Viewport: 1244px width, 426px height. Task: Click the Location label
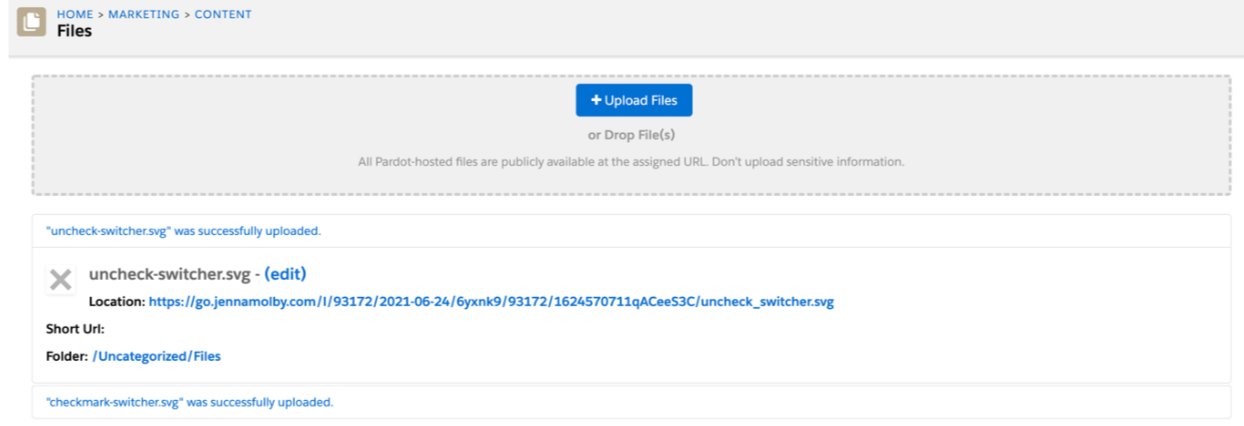tap(117, 301)
